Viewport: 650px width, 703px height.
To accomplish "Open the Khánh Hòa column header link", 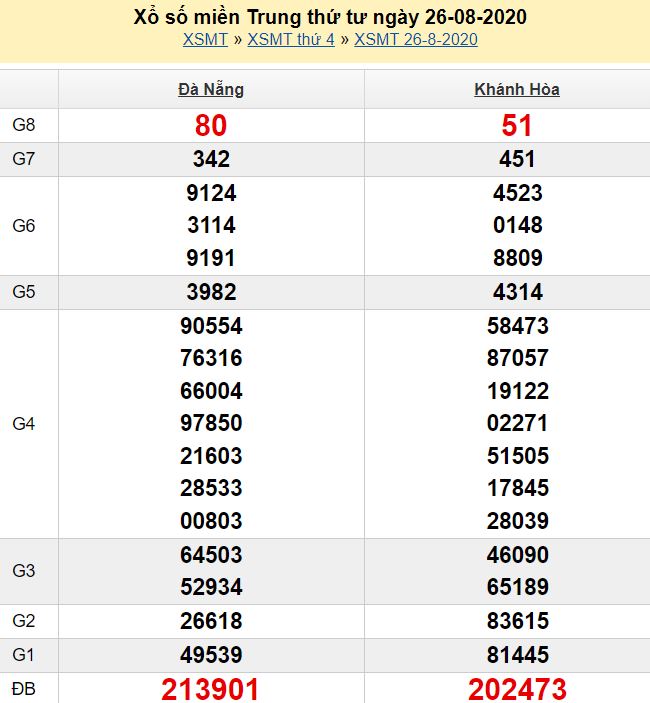I will pyautogui.click(x=517, y=89).
